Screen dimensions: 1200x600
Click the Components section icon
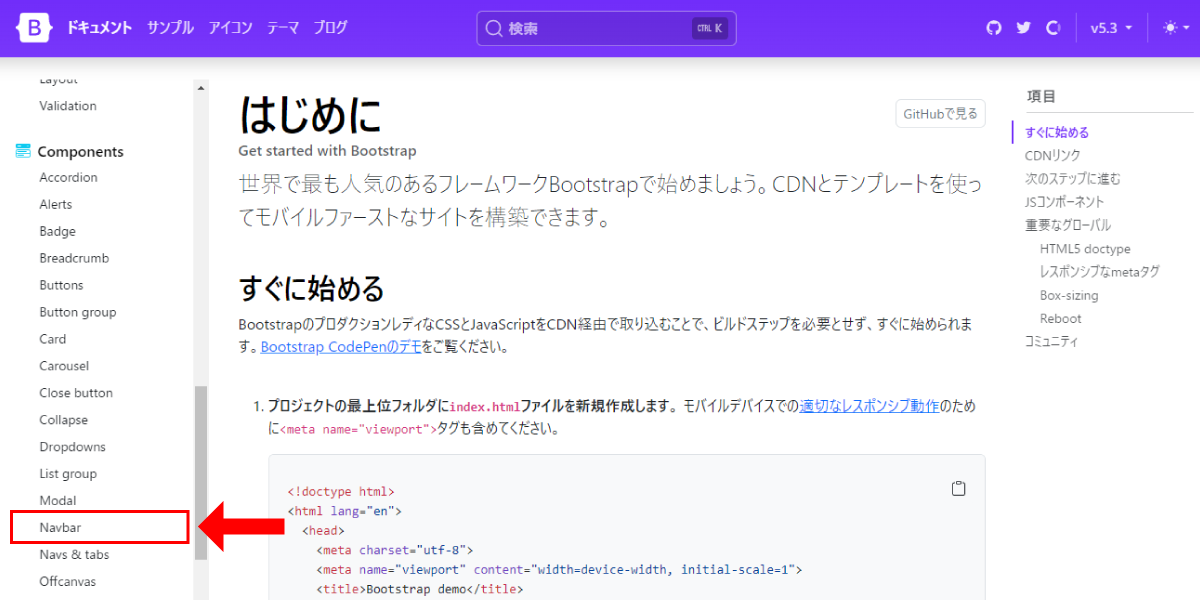(24, 151)
